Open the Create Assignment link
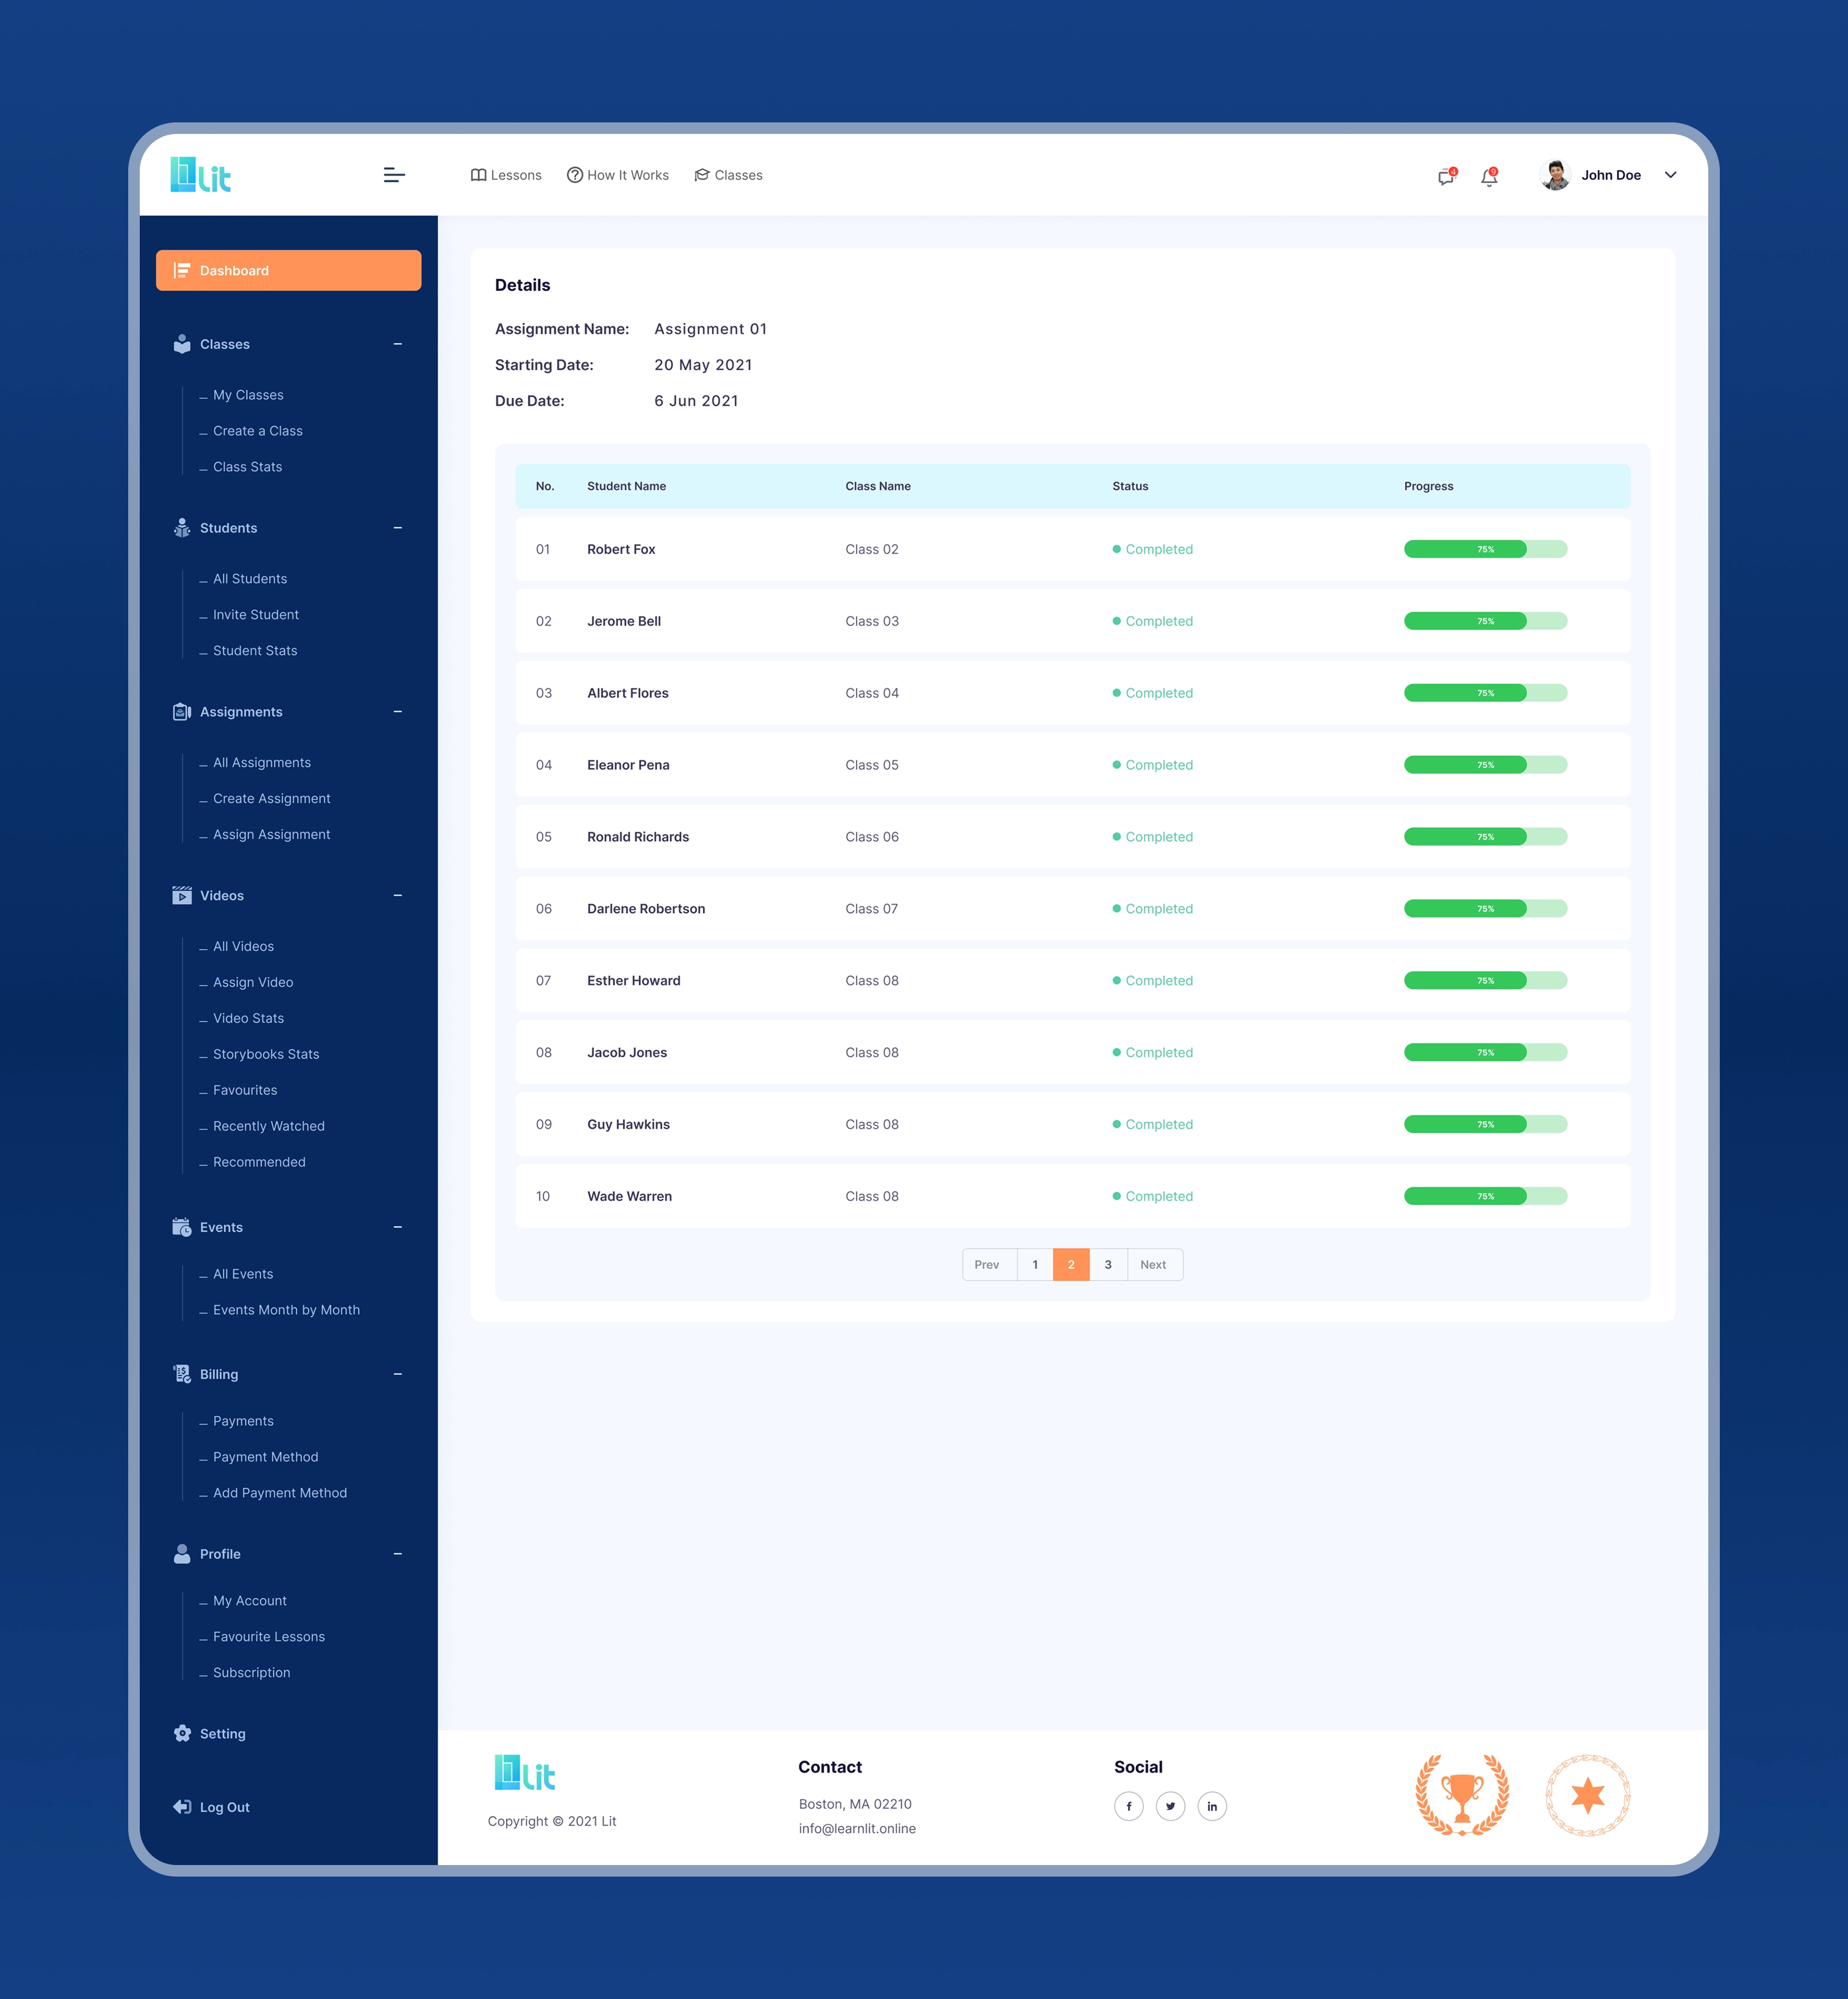 coord(271,798)
